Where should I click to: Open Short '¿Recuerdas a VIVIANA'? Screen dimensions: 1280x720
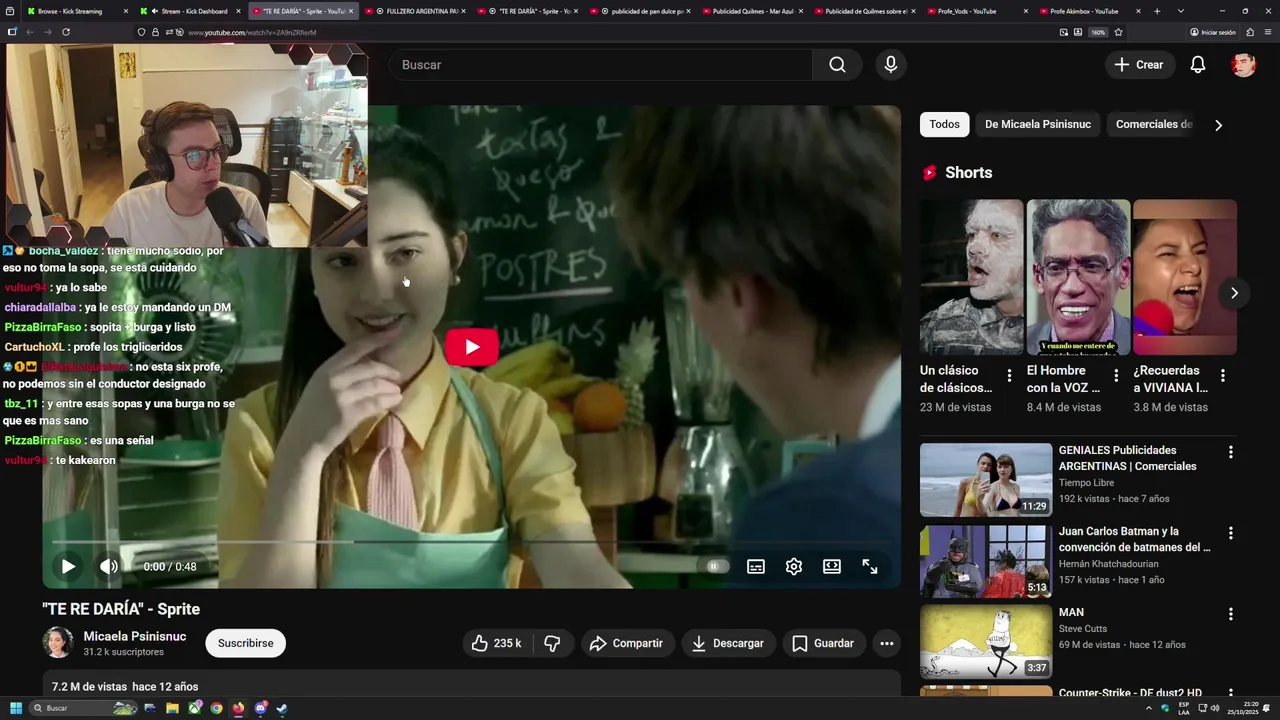[x=1185, y=277]
